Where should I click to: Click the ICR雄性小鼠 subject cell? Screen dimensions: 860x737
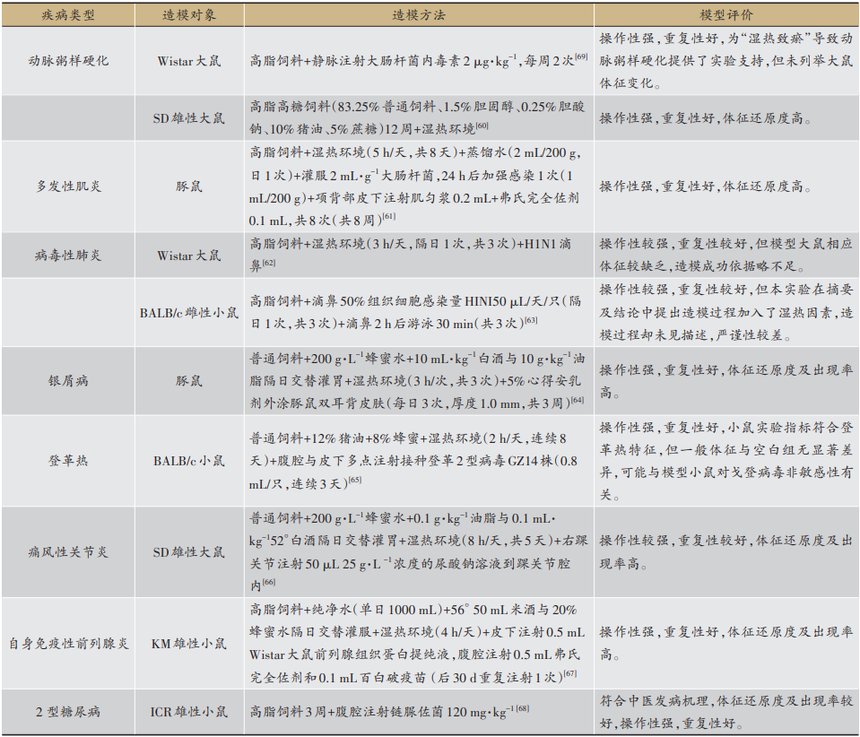pos(189,712)
